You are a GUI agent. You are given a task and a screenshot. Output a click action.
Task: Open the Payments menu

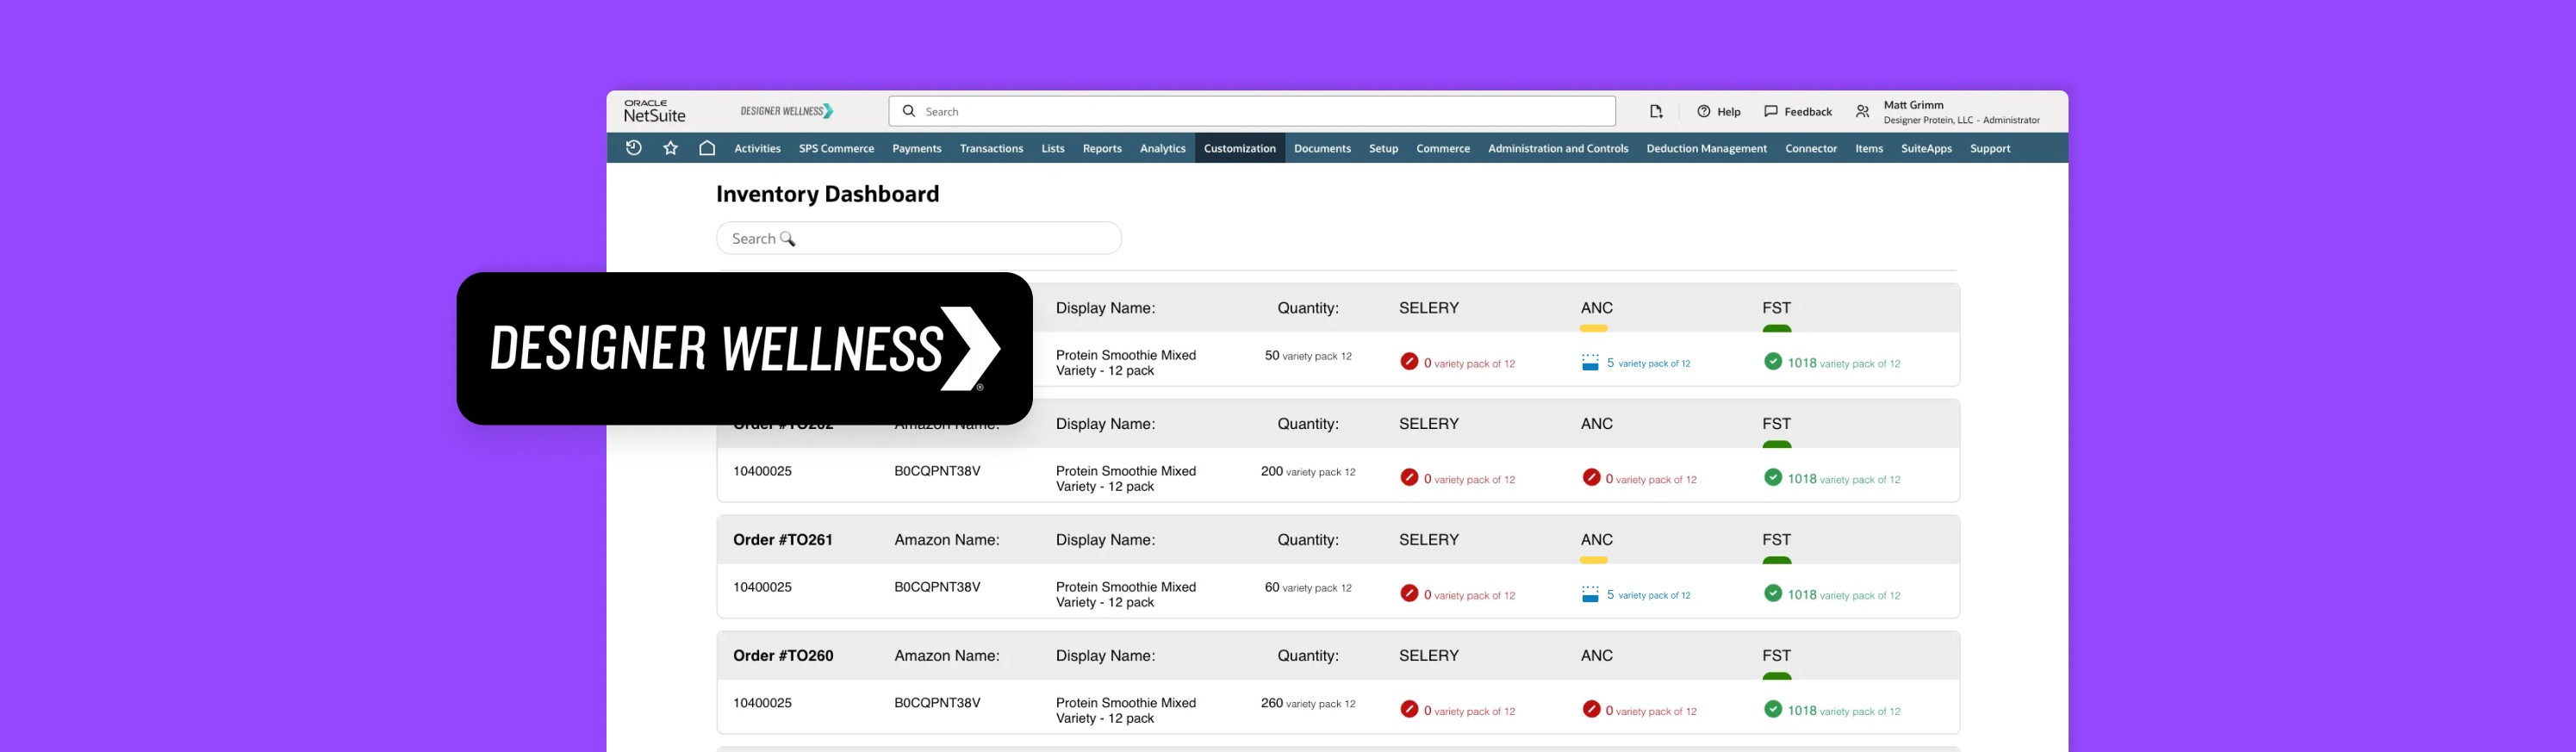[x=917, y=148]
